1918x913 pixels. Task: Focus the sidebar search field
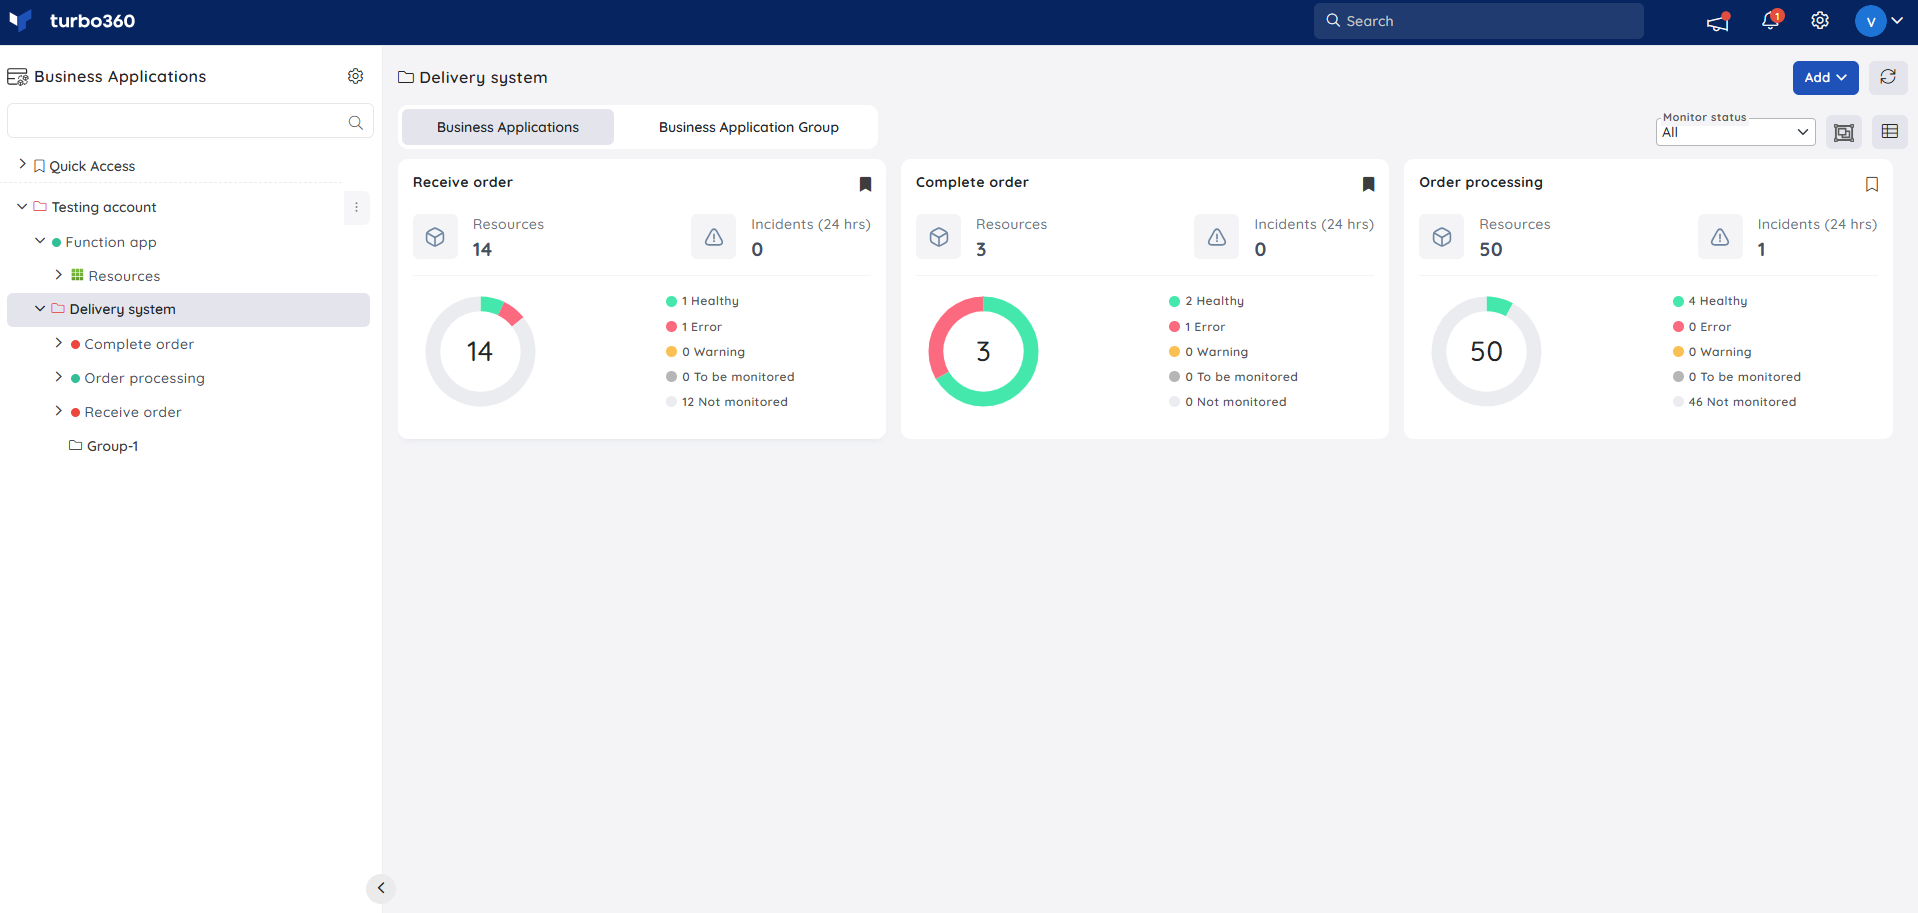(190, 121)
